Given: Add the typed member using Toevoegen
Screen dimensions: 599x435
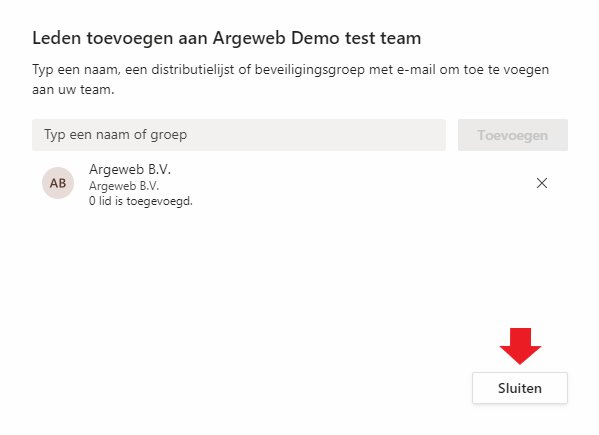Looking at the screenshot, I should [x=513, y=135].
